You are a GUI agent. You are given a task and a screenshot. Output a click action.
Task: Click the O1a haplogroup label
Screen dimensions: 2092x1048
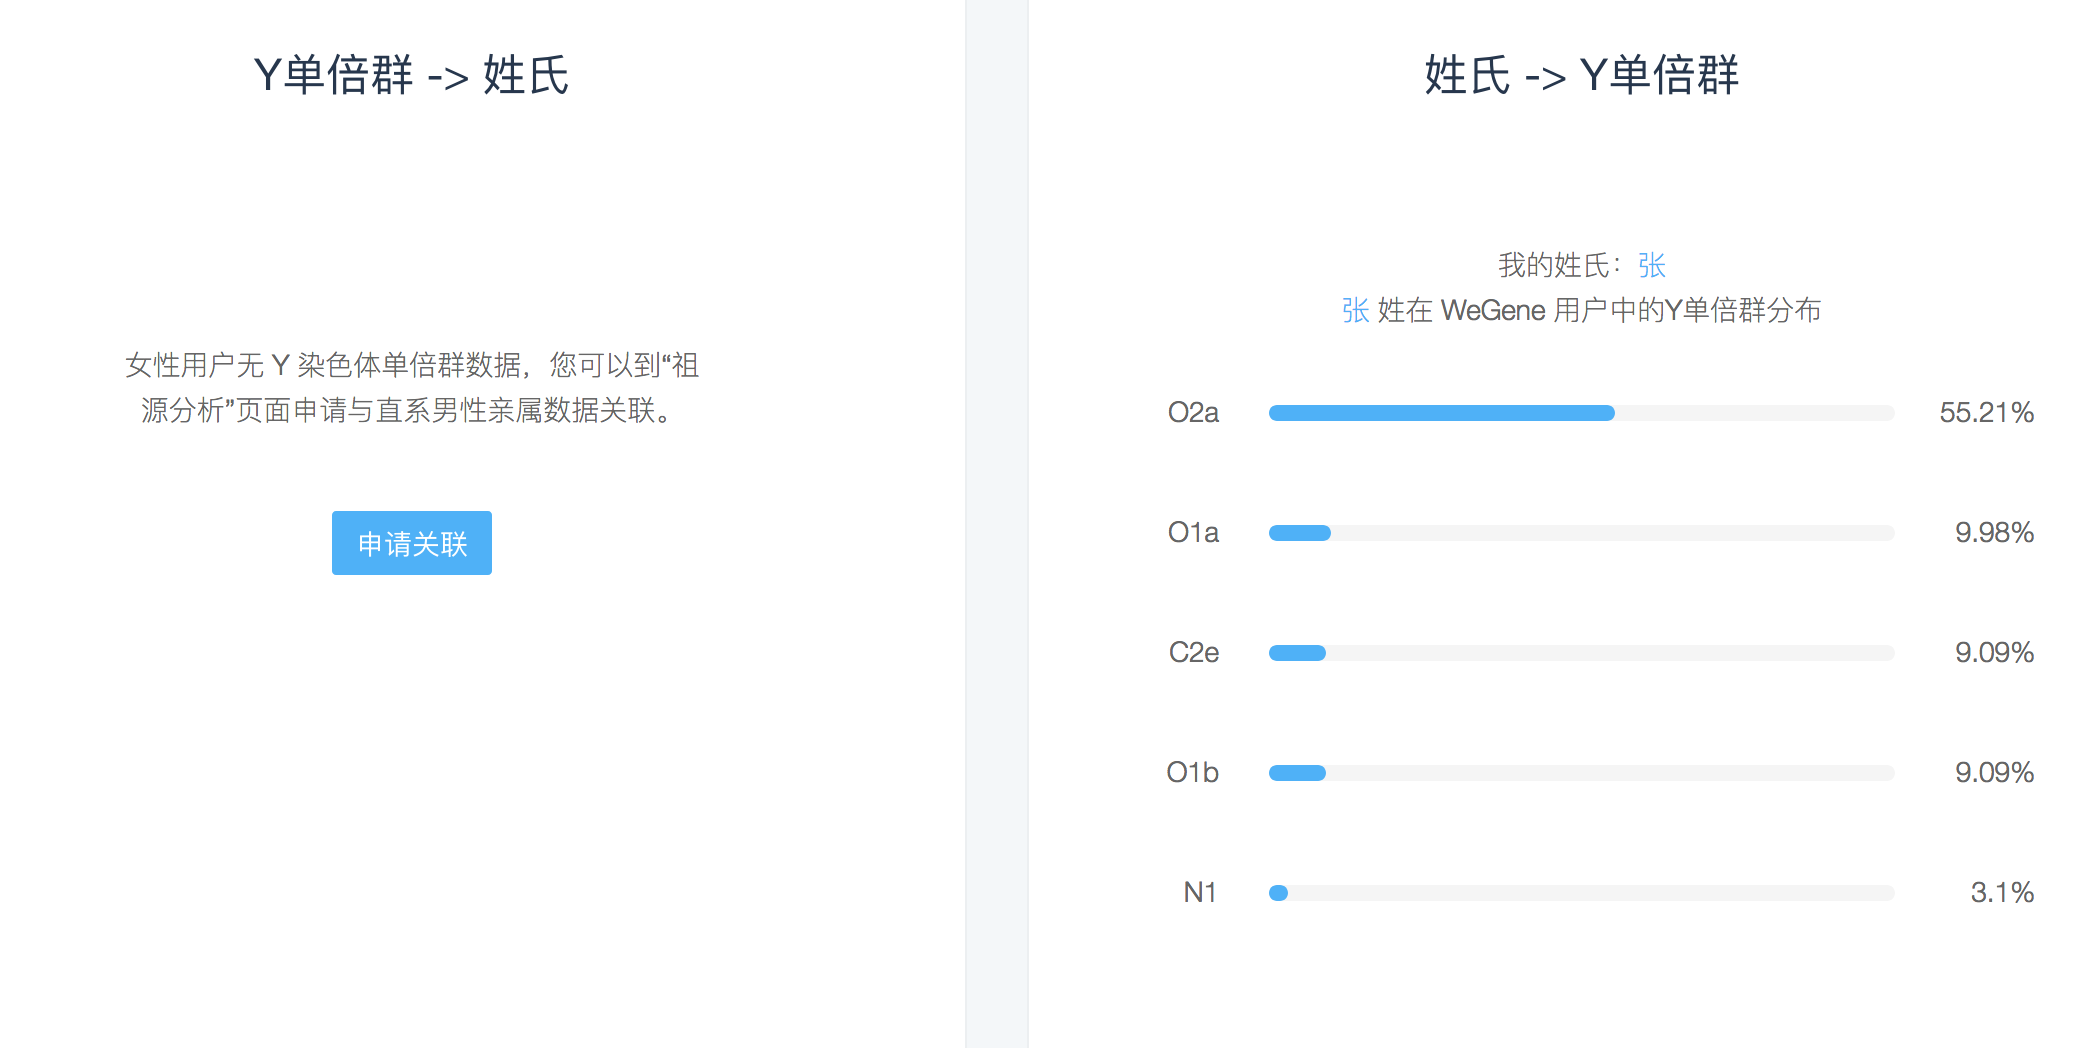tap(1193, 532)
